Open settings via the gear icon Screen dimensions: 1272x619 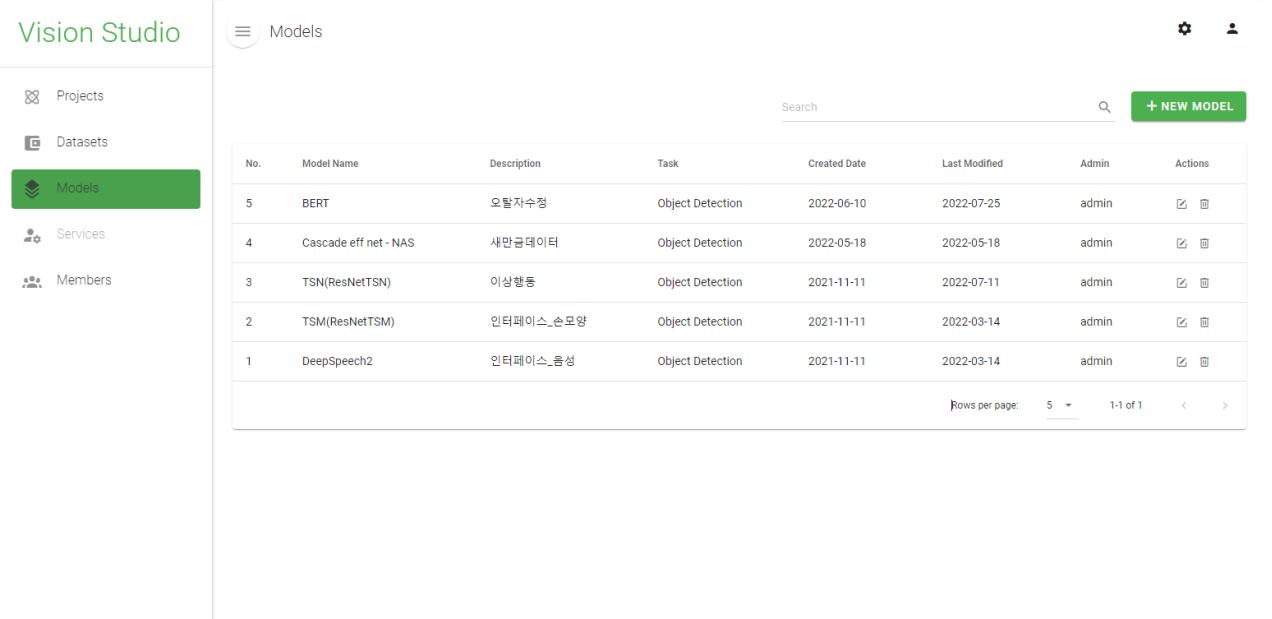point(1184,29)
